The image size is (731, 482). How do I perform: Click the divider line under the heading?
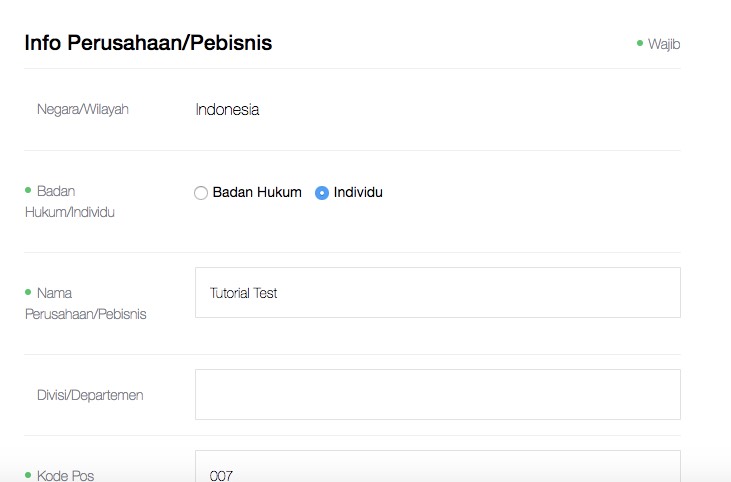pyautogui.click(x=352, y=68)
